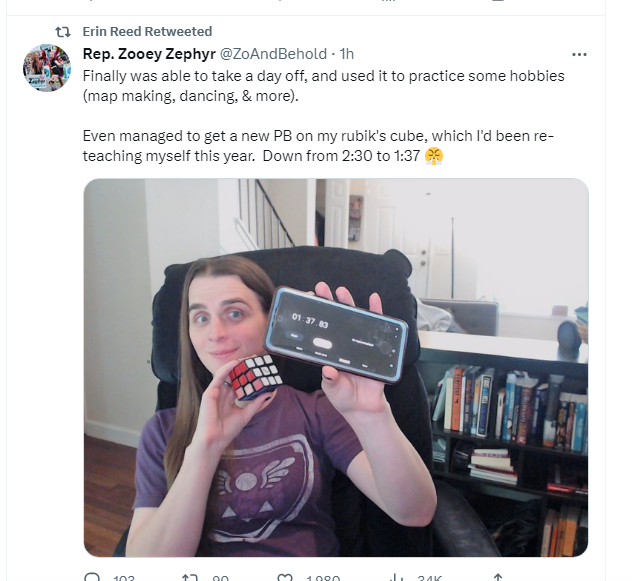Click the 90 retweets count

pyautogui.click(x=220, y=578)
